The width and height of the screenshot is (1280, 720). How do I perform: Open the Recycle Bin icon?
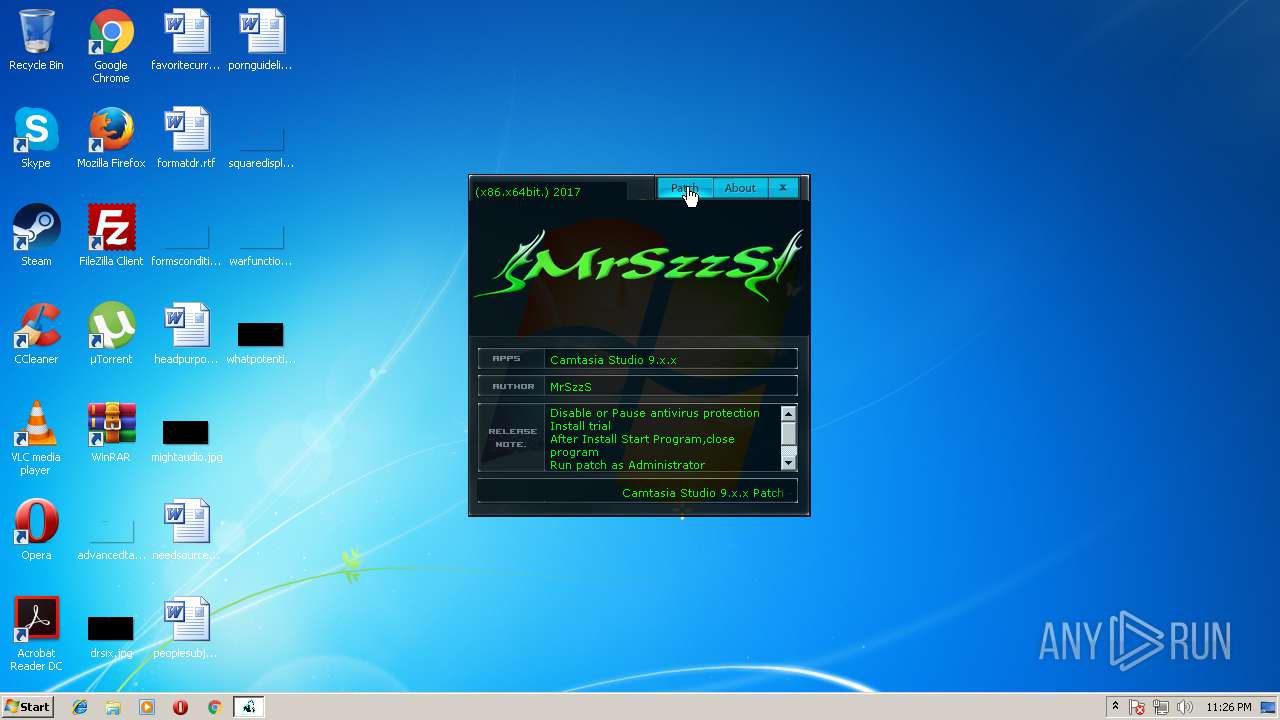click(x=36, y=40)
